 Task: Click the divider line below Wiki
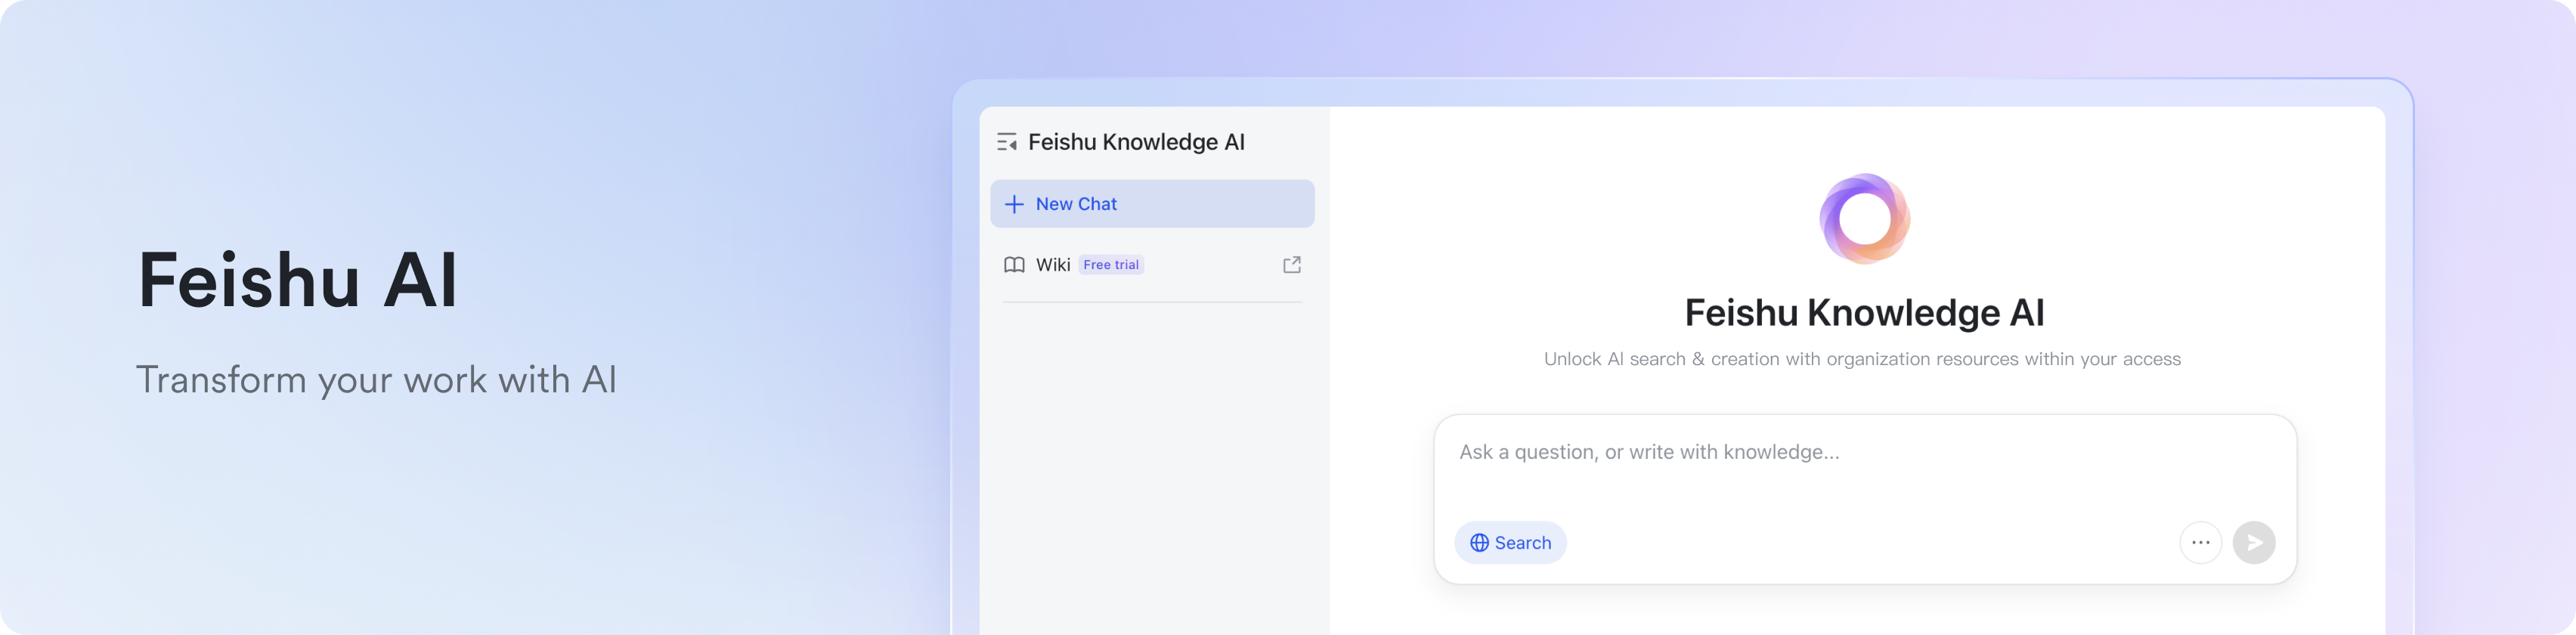[x=1152, y=302]
